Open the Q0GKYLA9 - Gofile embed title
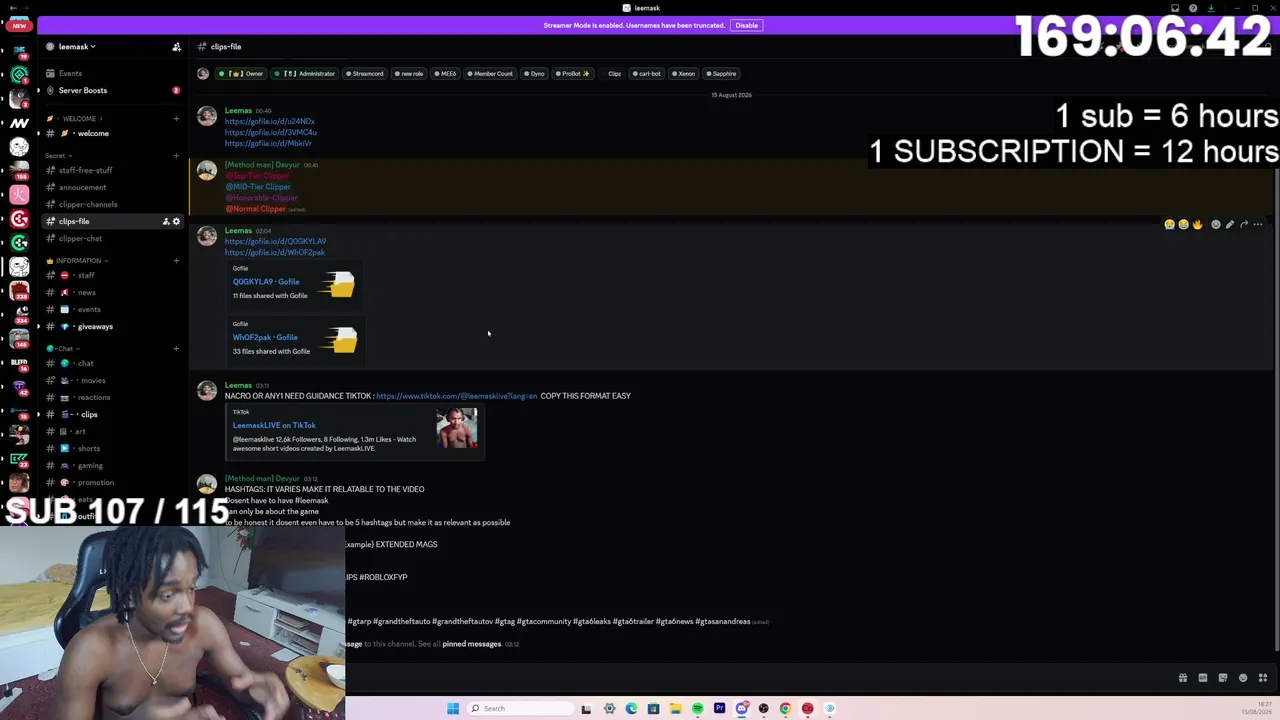Screen dimensions: 1280x720 pos(266,282)
